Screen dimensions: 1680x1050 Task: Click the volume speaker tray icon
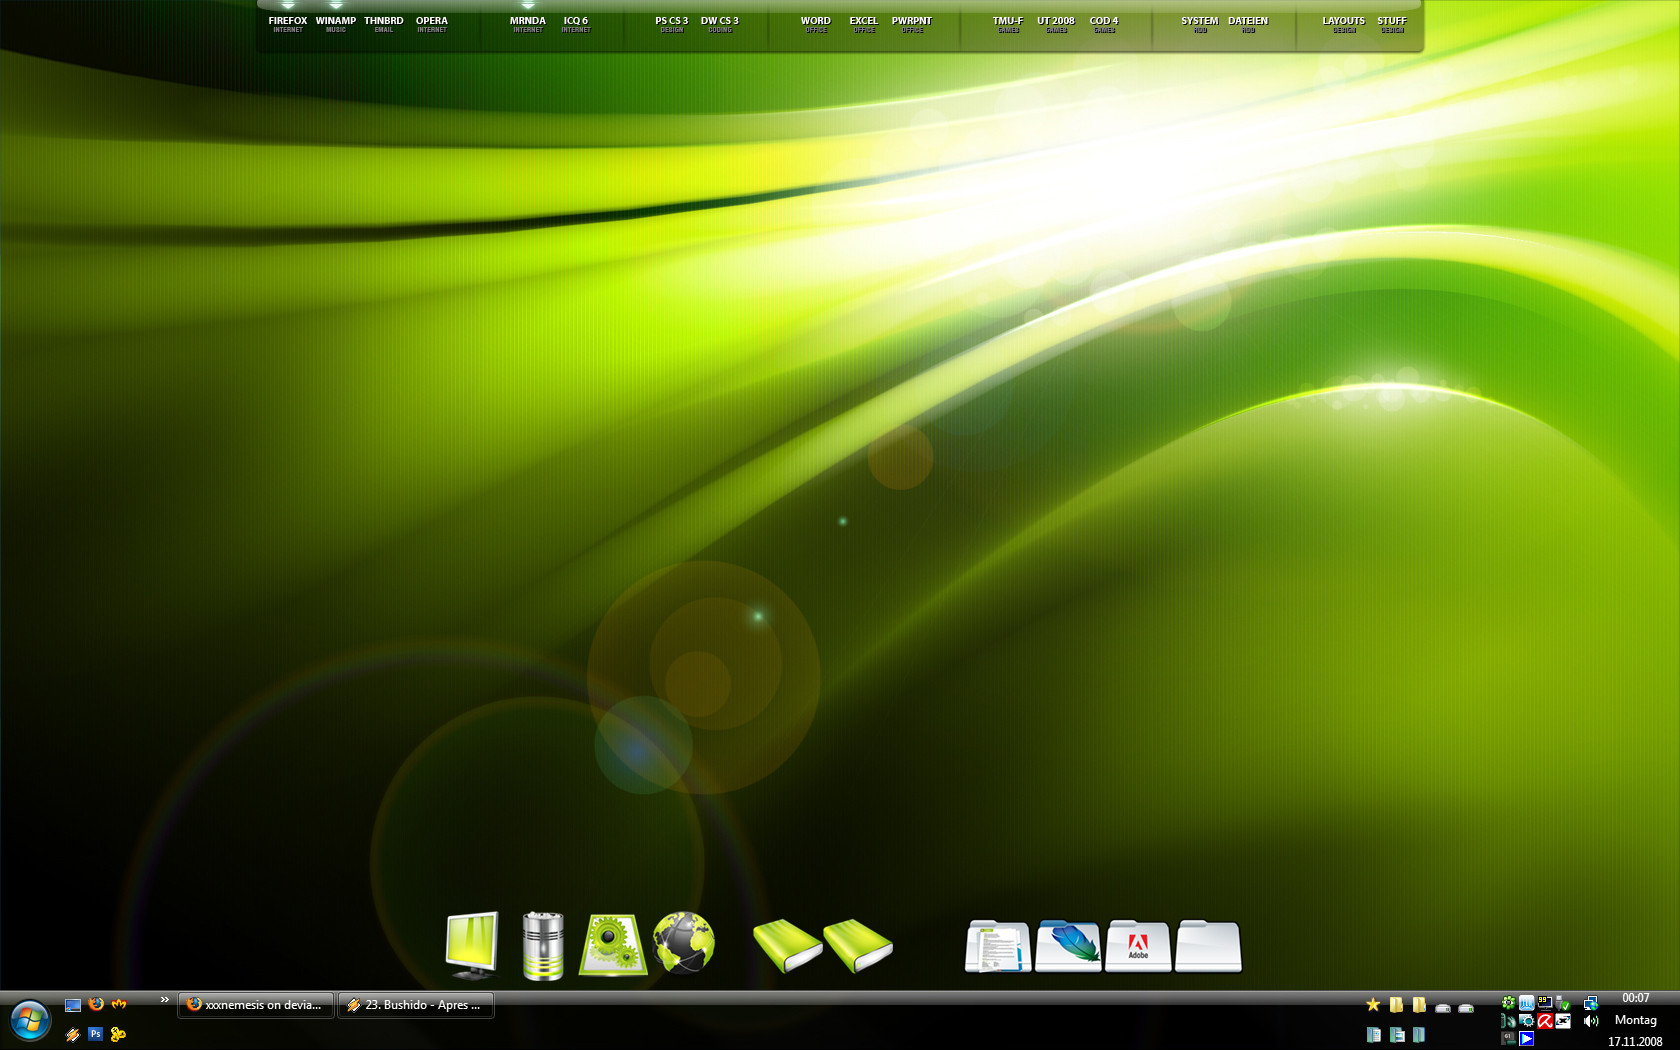click(x=1591, y=1021)
